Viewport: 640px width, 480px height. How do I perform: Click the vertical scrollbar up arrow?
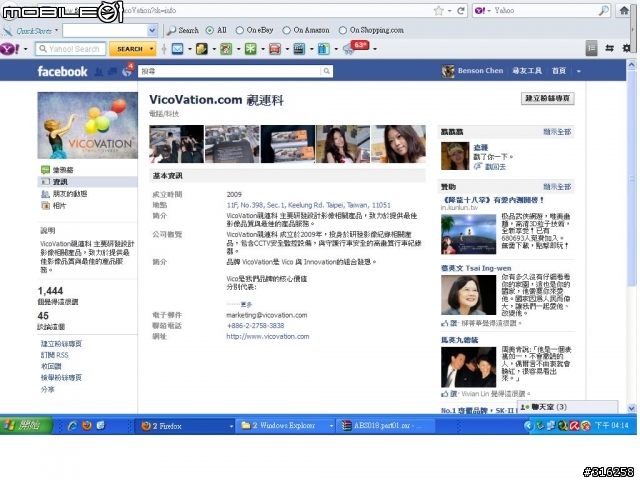631,65
